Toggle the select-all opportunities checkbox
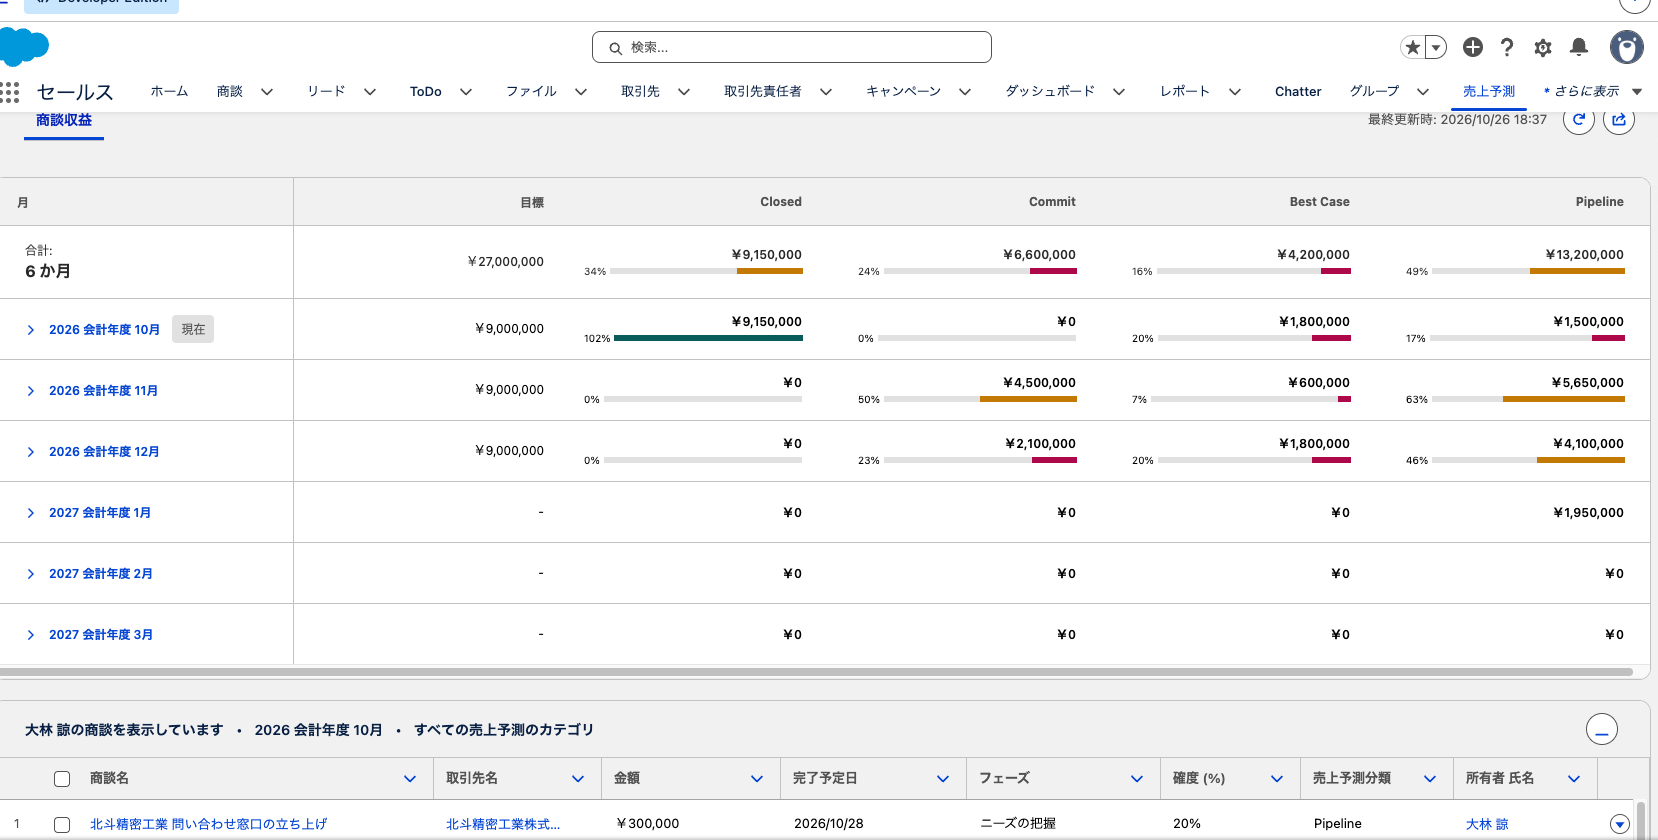Viewport: 1658px width, 840px height. pyautogui.click(x=62, y=779)
